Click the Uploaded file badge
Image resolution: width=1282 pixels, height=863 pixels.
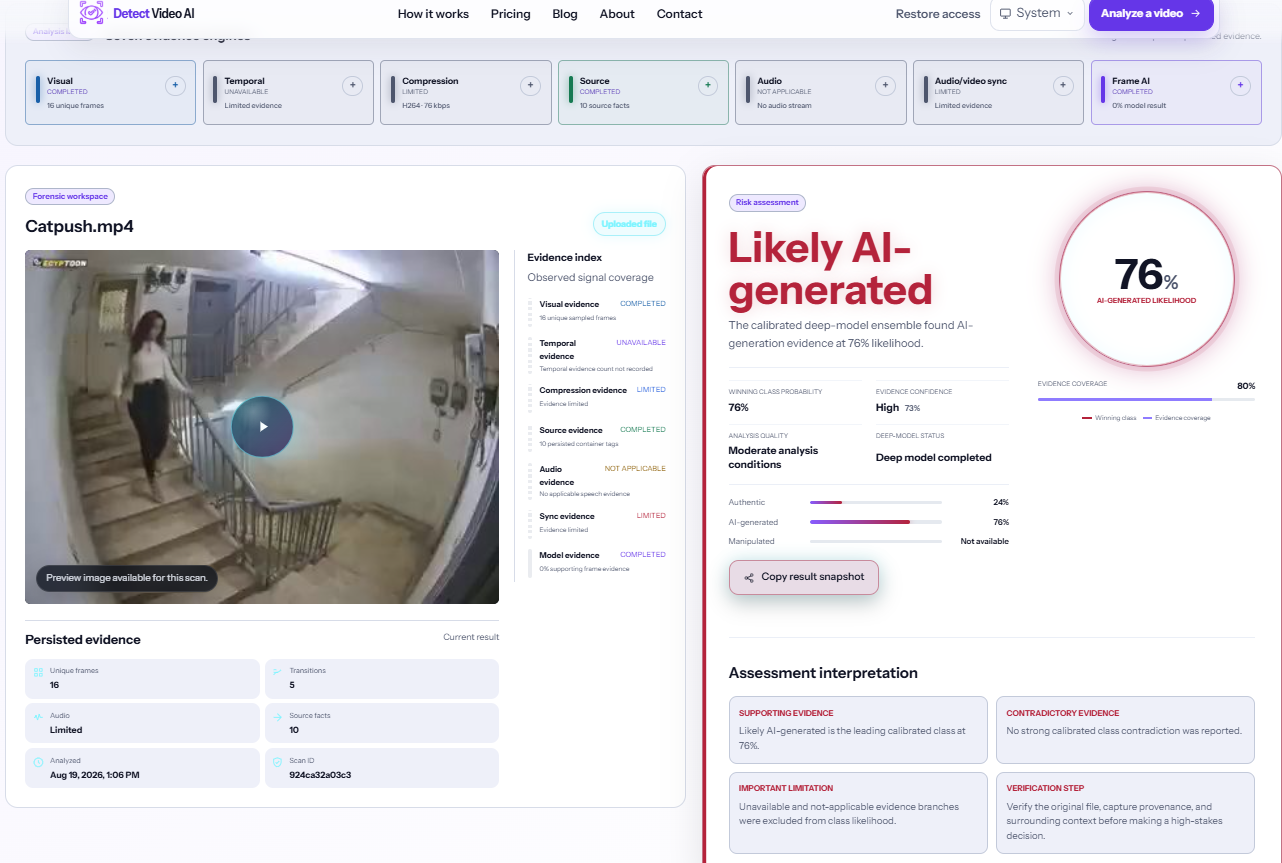629,224
